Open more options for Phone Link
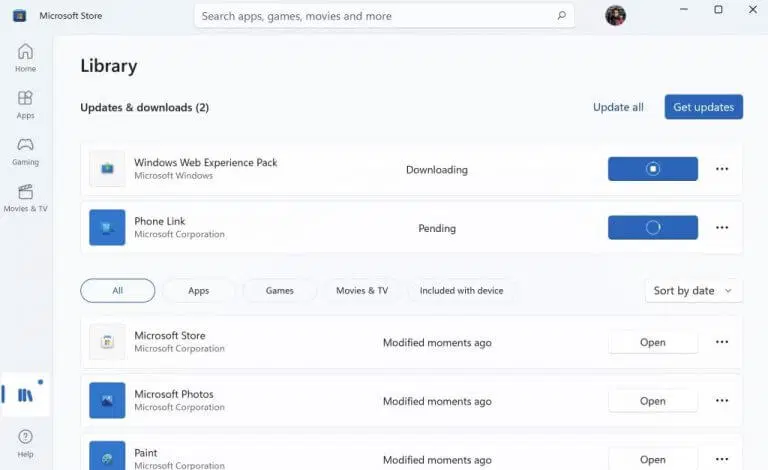Image resolution: width=768 pixels, height=470 pixels. [x=722, y=228]
